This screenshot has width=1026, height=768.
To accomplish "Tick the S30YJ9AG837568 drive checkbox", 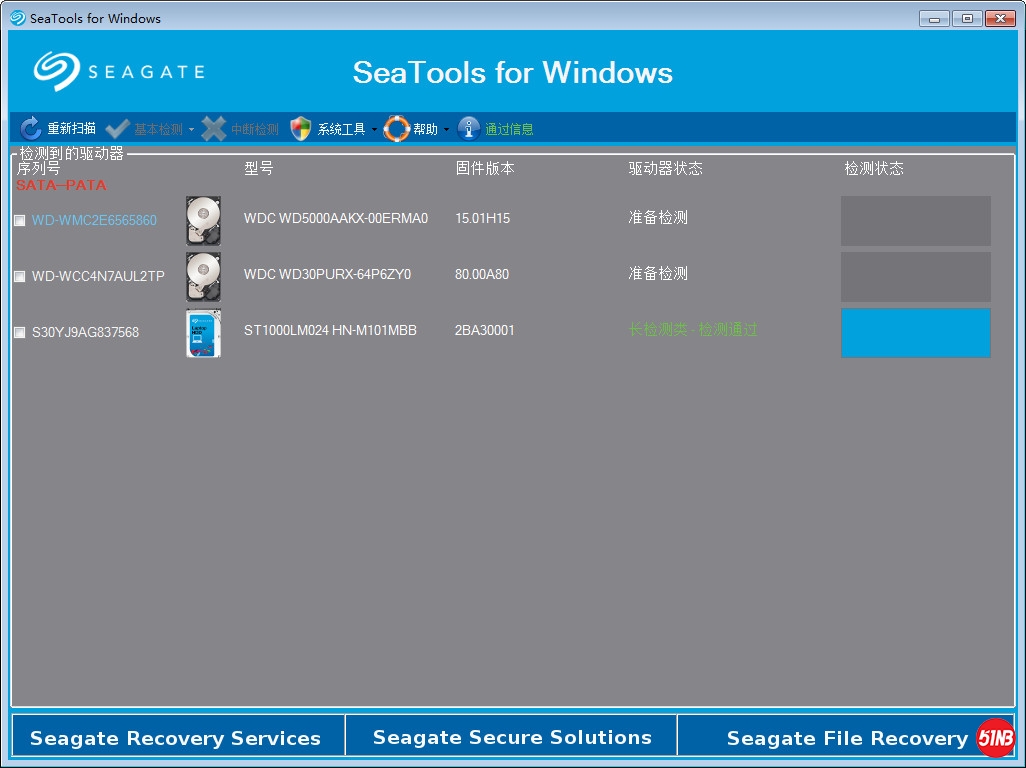I will point(20,333).
